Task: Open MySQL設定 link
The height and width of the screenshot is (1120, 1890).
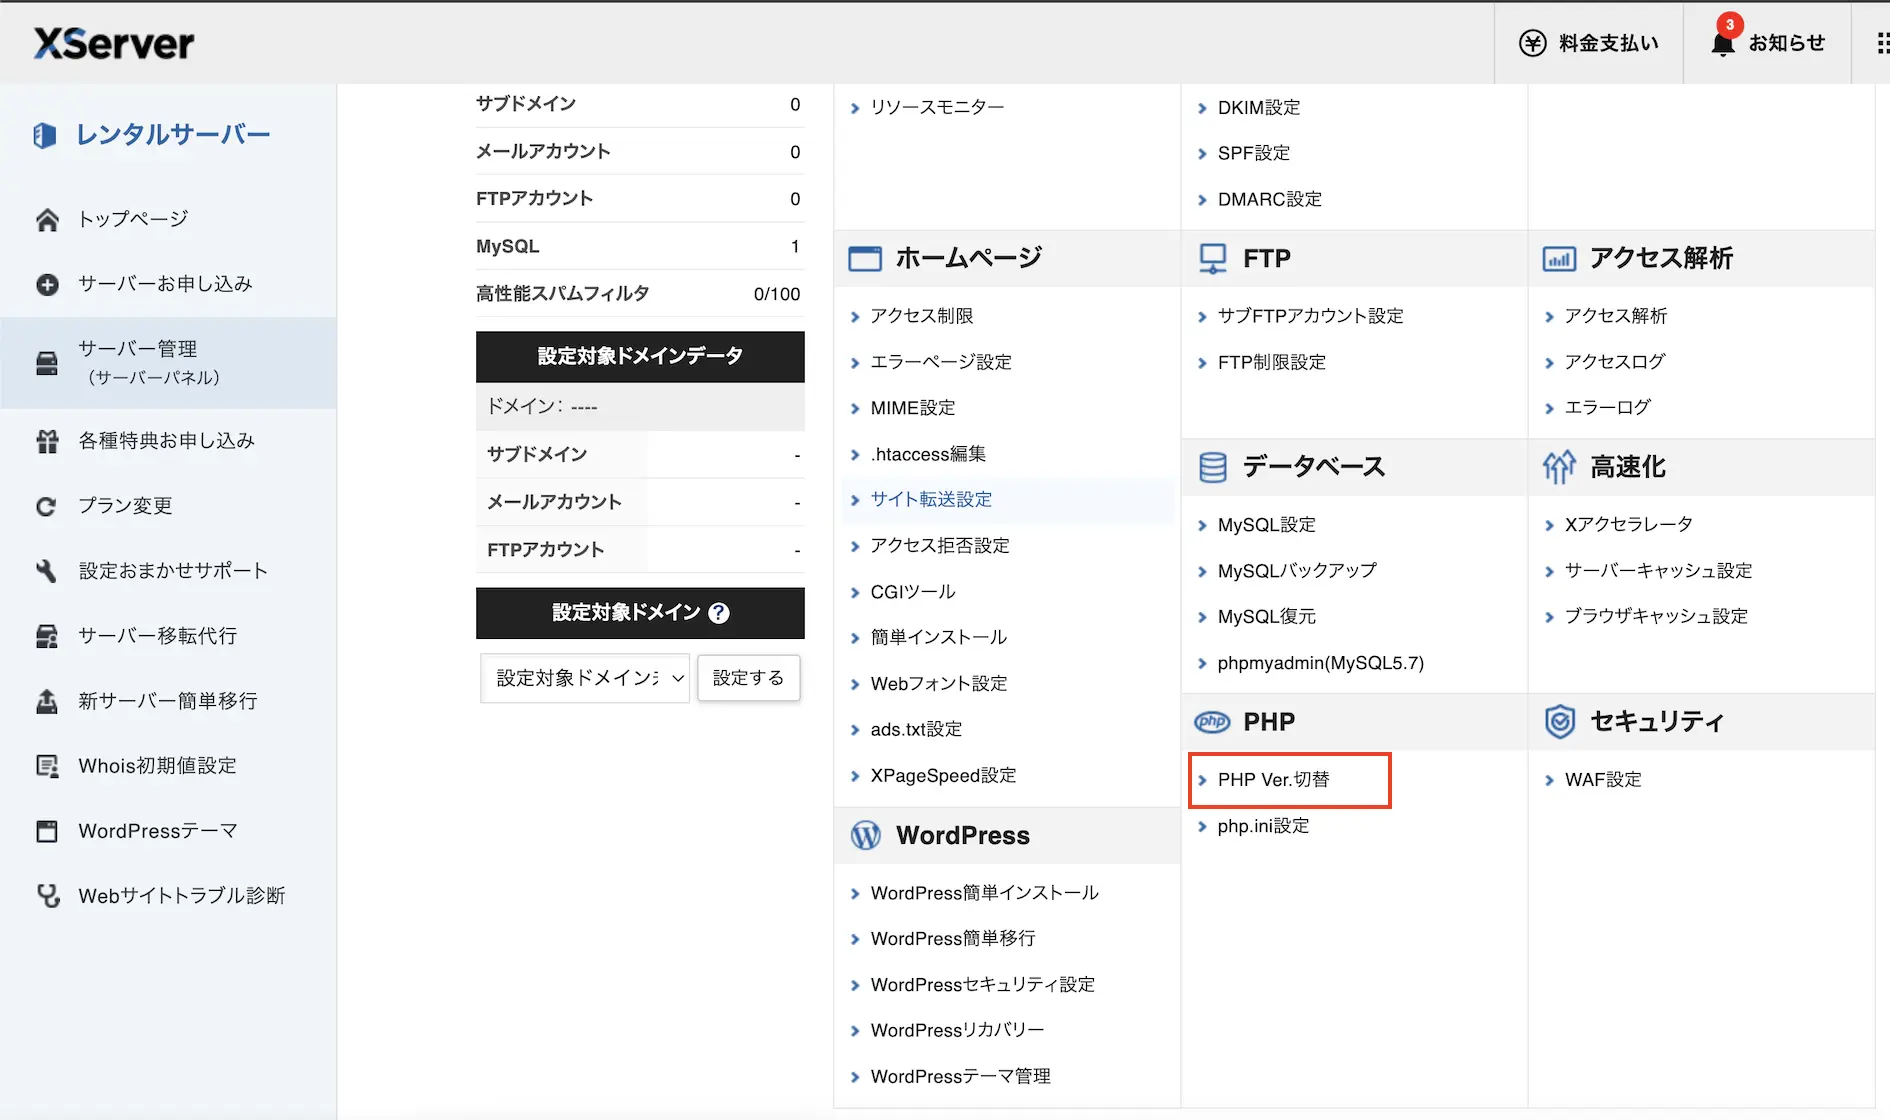Action: point(1266,525)
